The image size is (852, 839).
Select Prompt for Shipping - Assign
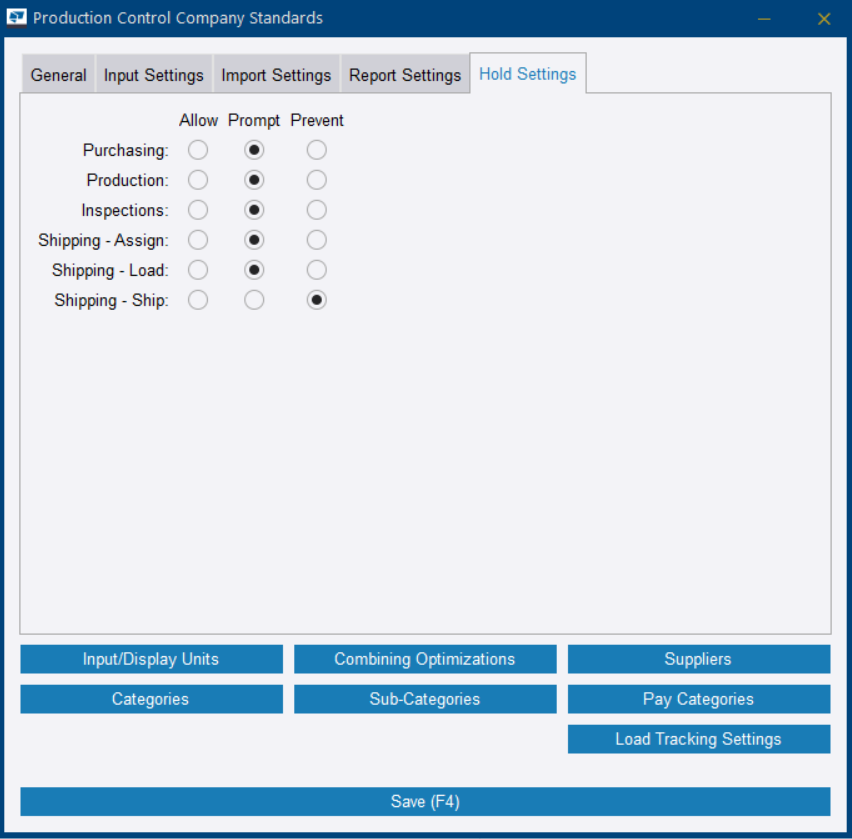254,240
